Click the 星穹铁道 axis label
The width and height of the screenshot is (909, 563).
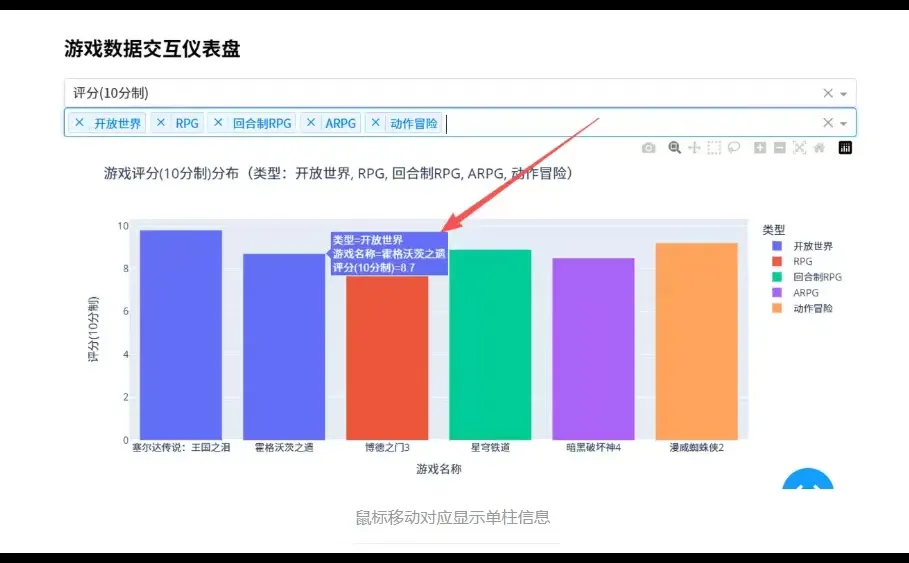tap(490, 448)
